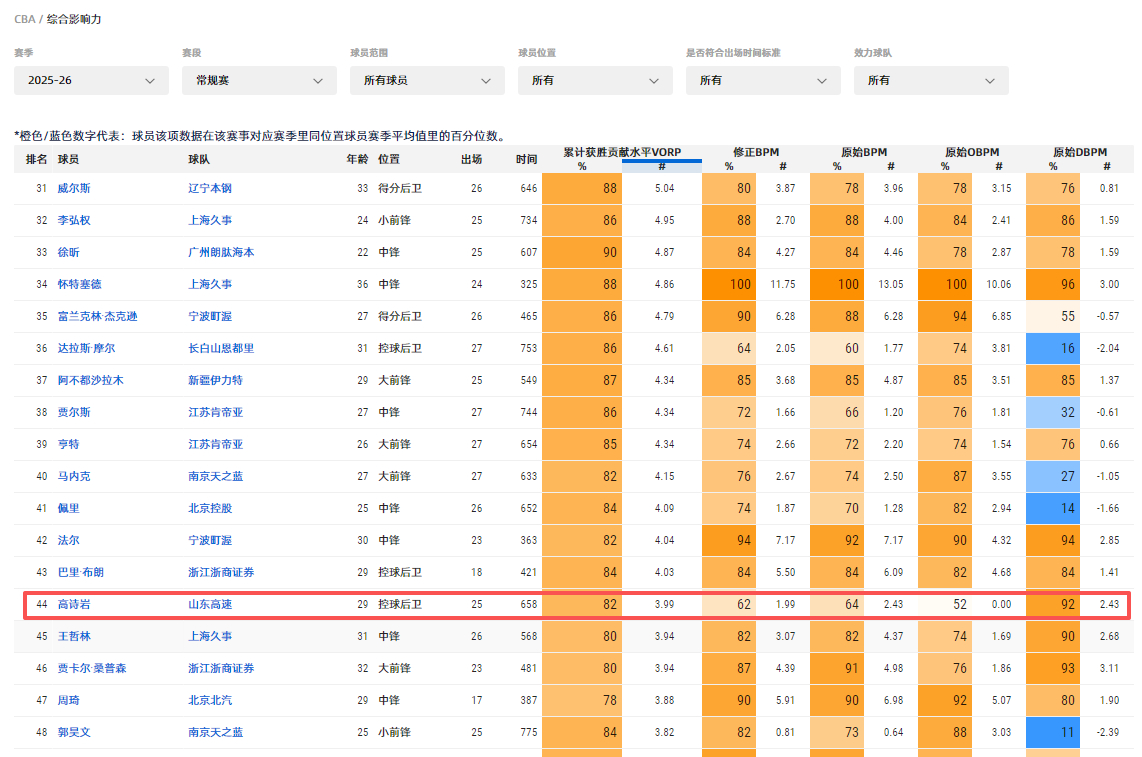Sort by 出场 column header
The image size is (1142, 757).
pos(471,159)
